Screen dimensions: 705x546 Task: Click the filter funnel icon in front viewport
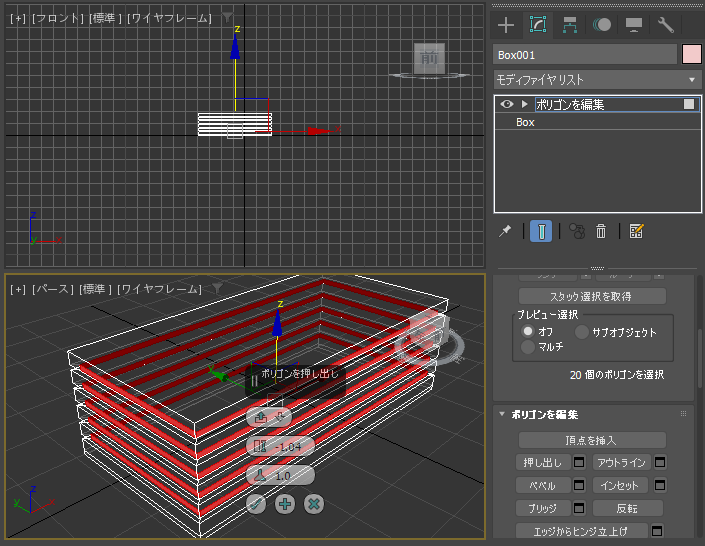[228, 18]
